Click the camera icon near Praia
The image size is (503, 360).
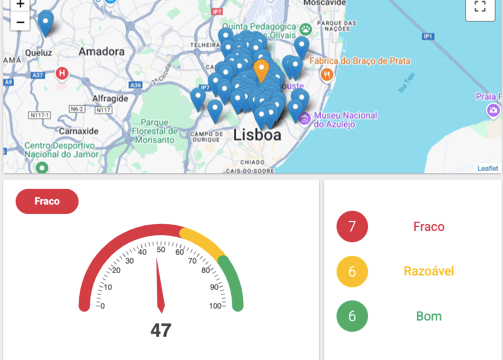tap(493, 110)
